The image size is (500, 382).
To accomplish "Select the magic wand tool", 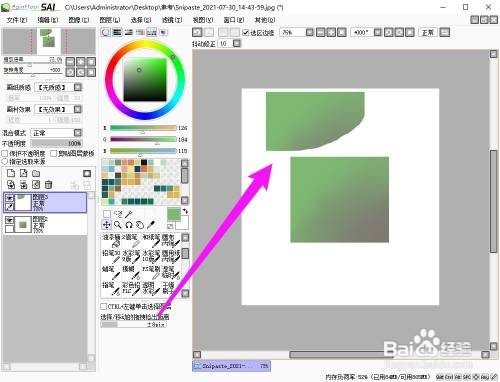I will 129,214.
